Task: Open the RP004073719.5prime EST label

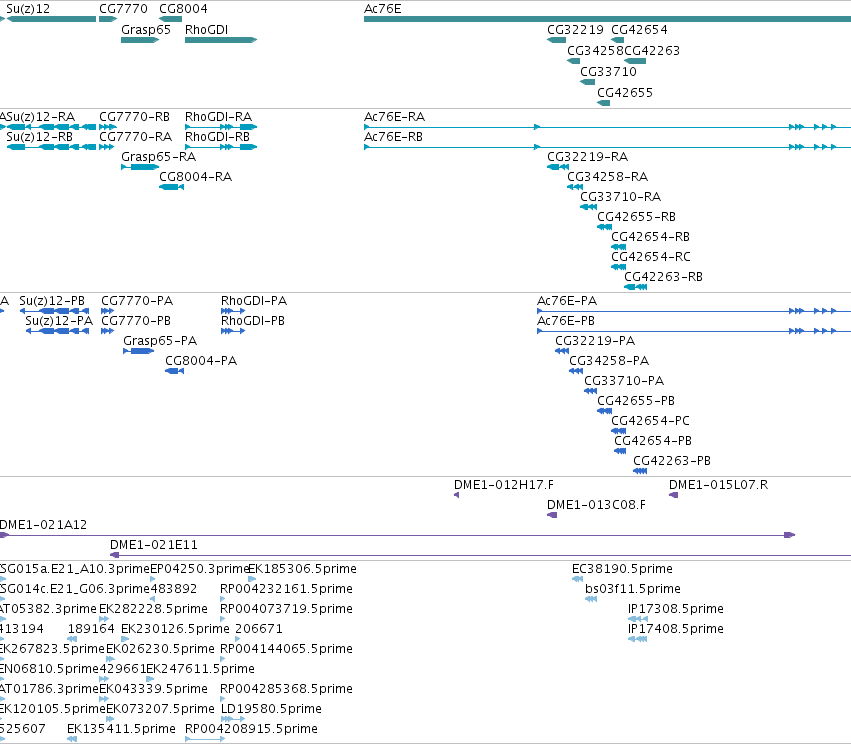Action: click(x=287, y=609)
